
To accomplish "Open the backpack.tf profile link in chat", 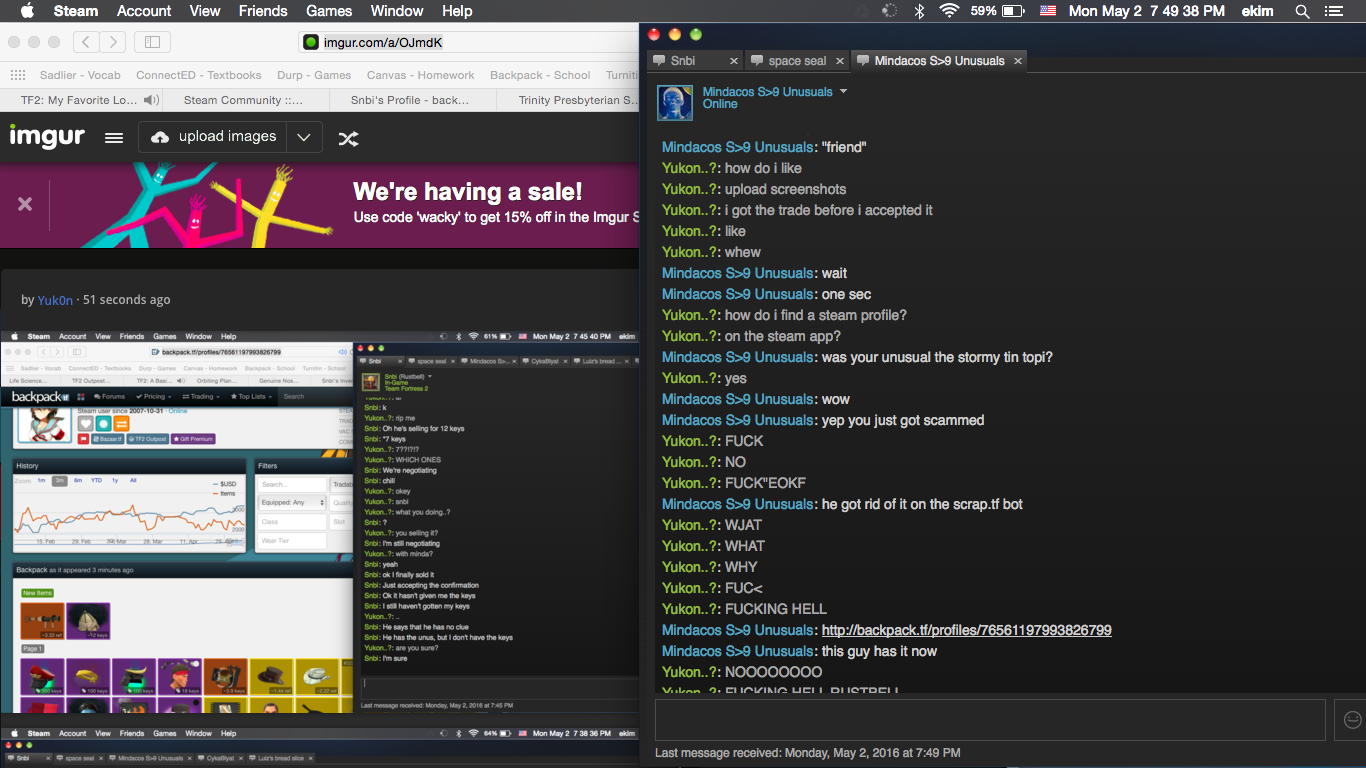I will click(966, 630).
